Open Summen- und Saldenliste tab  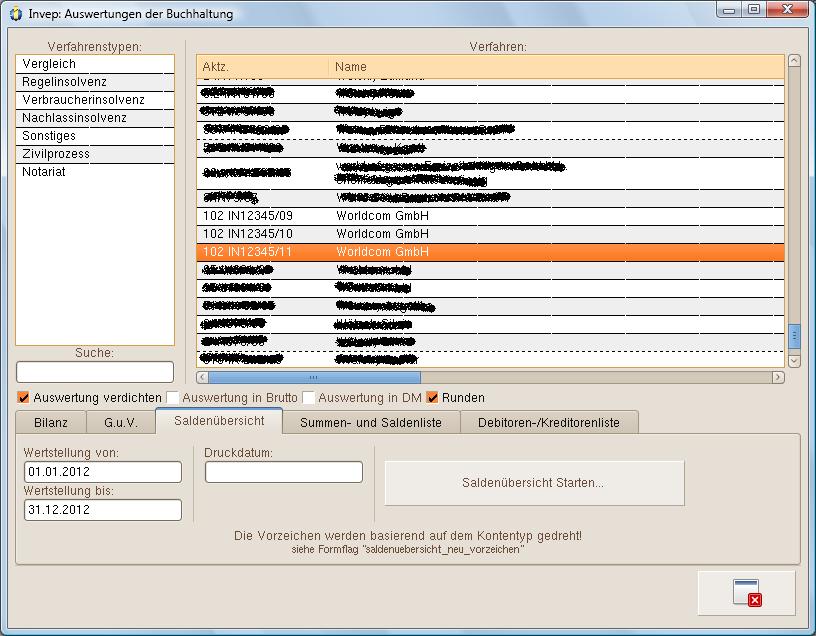tap(371, 423)
